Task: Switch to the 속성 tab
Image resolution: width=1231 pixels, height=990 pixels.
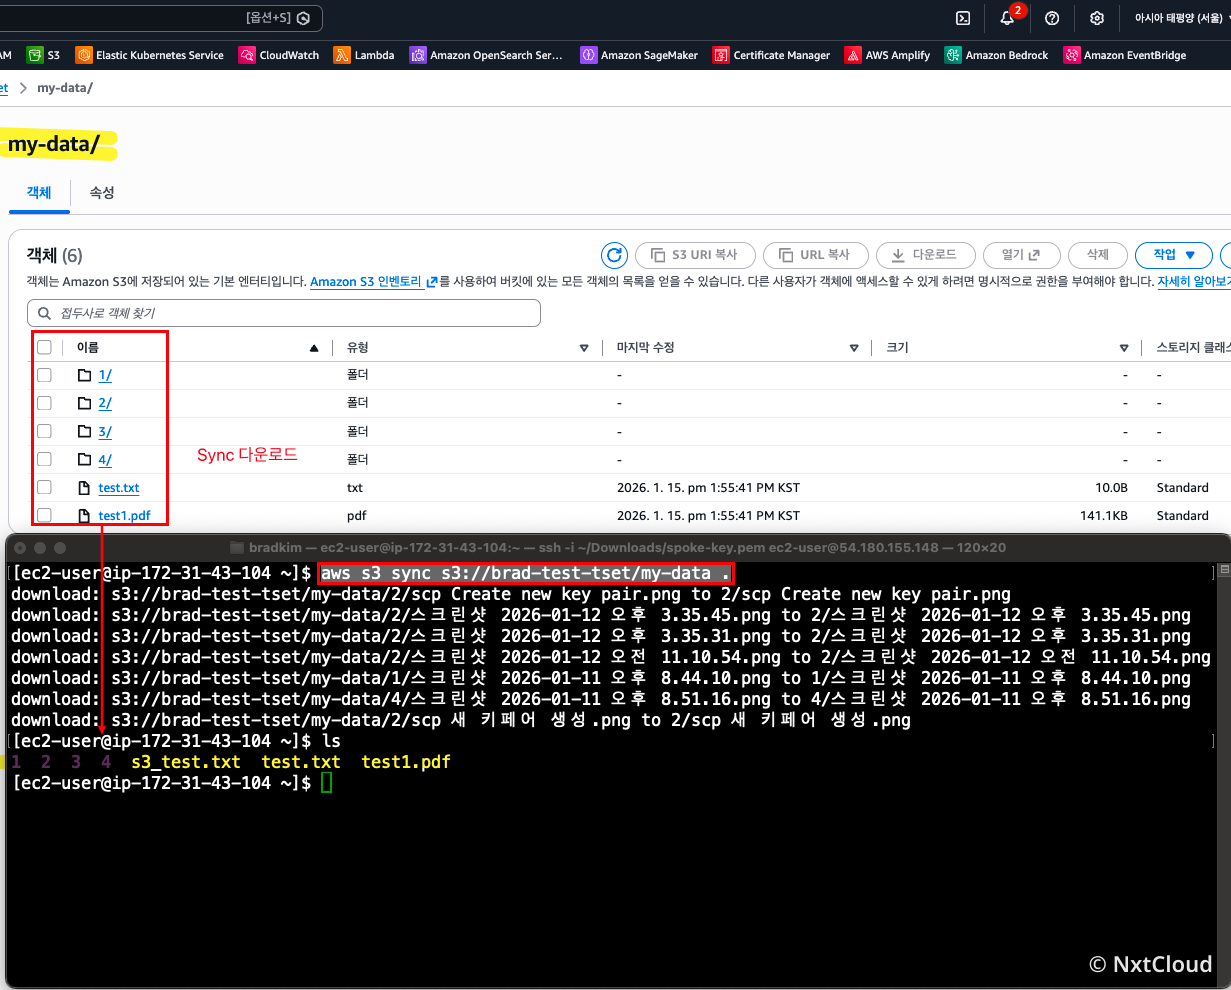Action: (102, 192)
